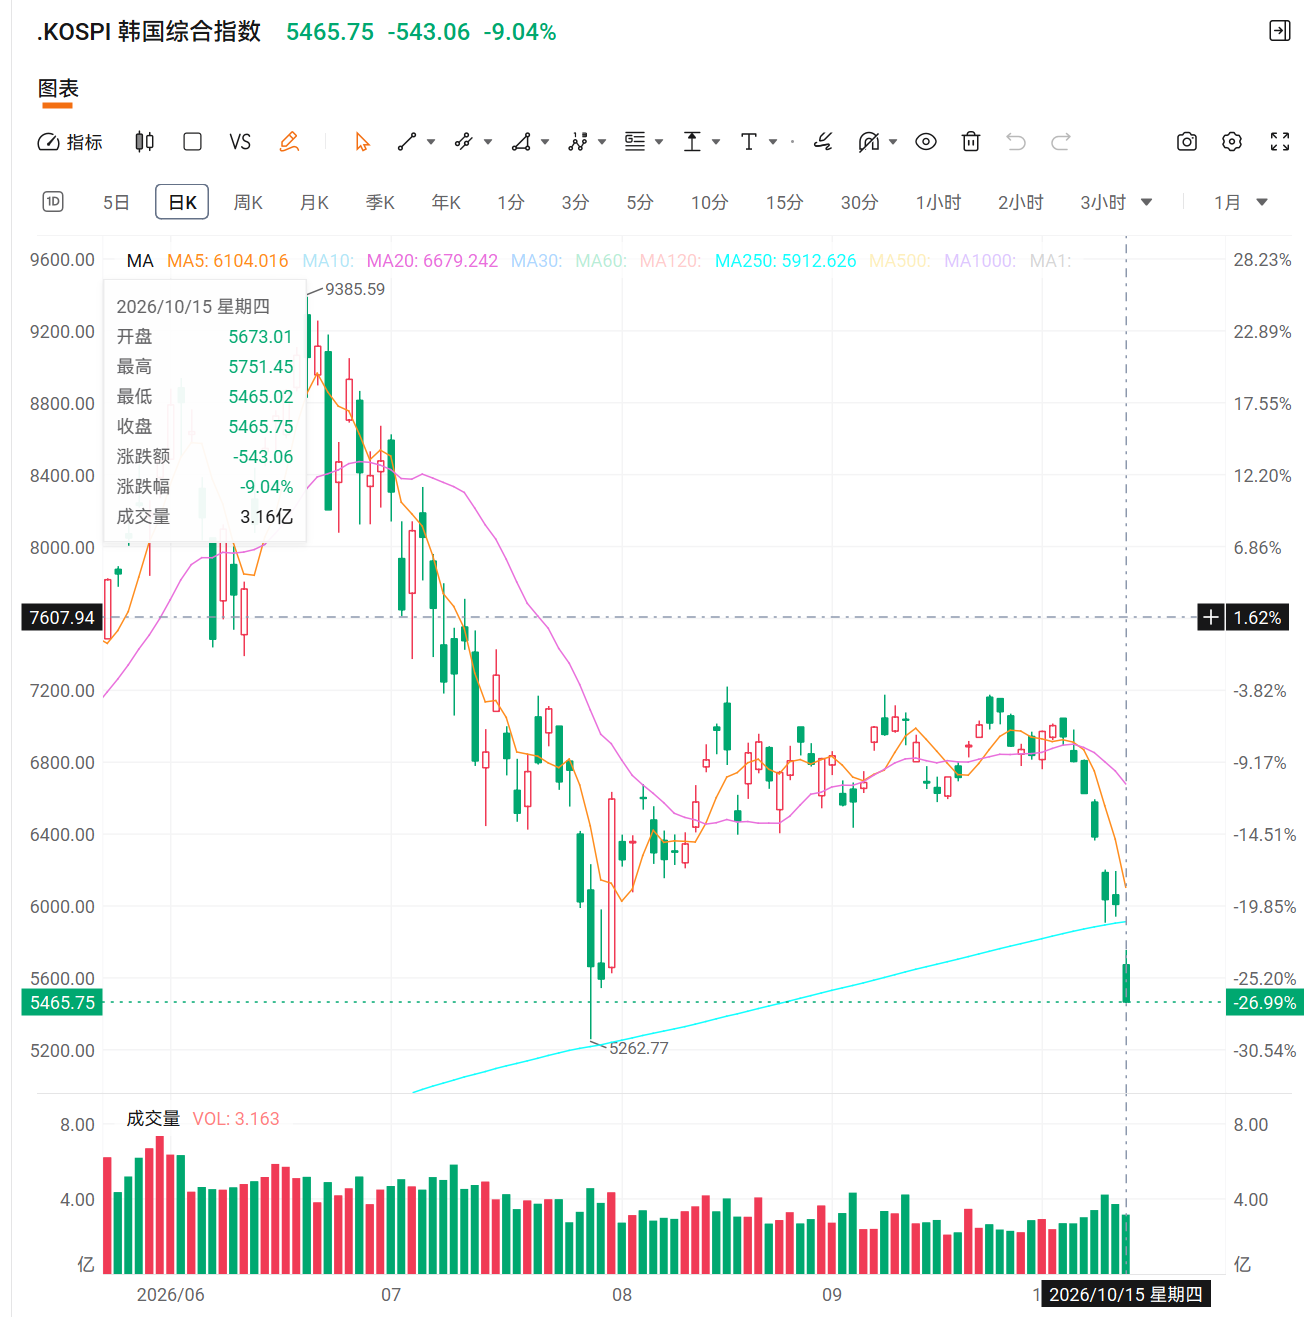The width and height of the screenshot is (1308, 1317).
Task: Choose the 季K quarterly period
Action: pos(380,202)
